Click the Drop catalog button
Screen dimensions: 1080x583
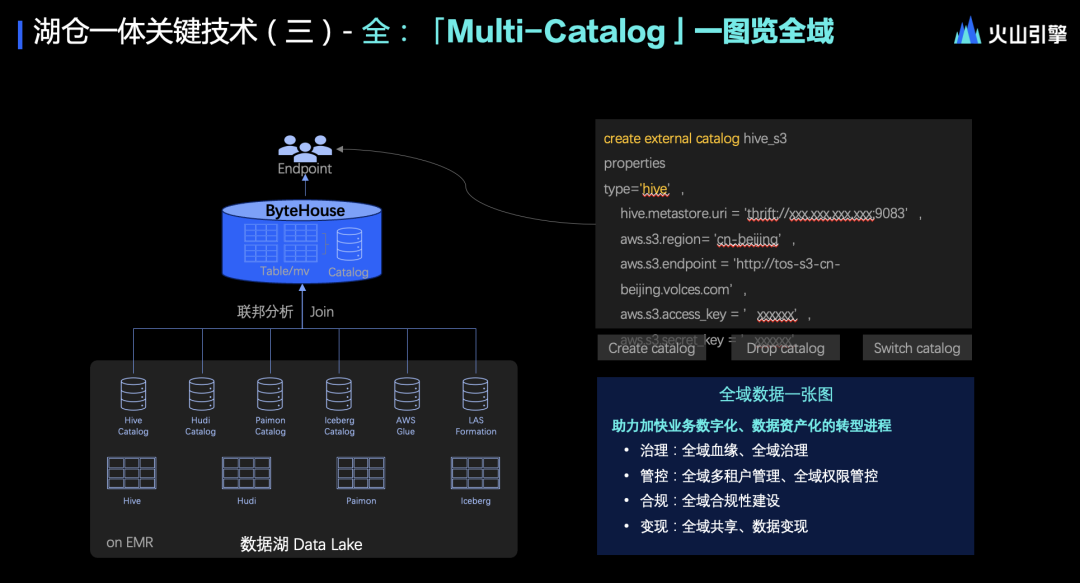(786, 348)
